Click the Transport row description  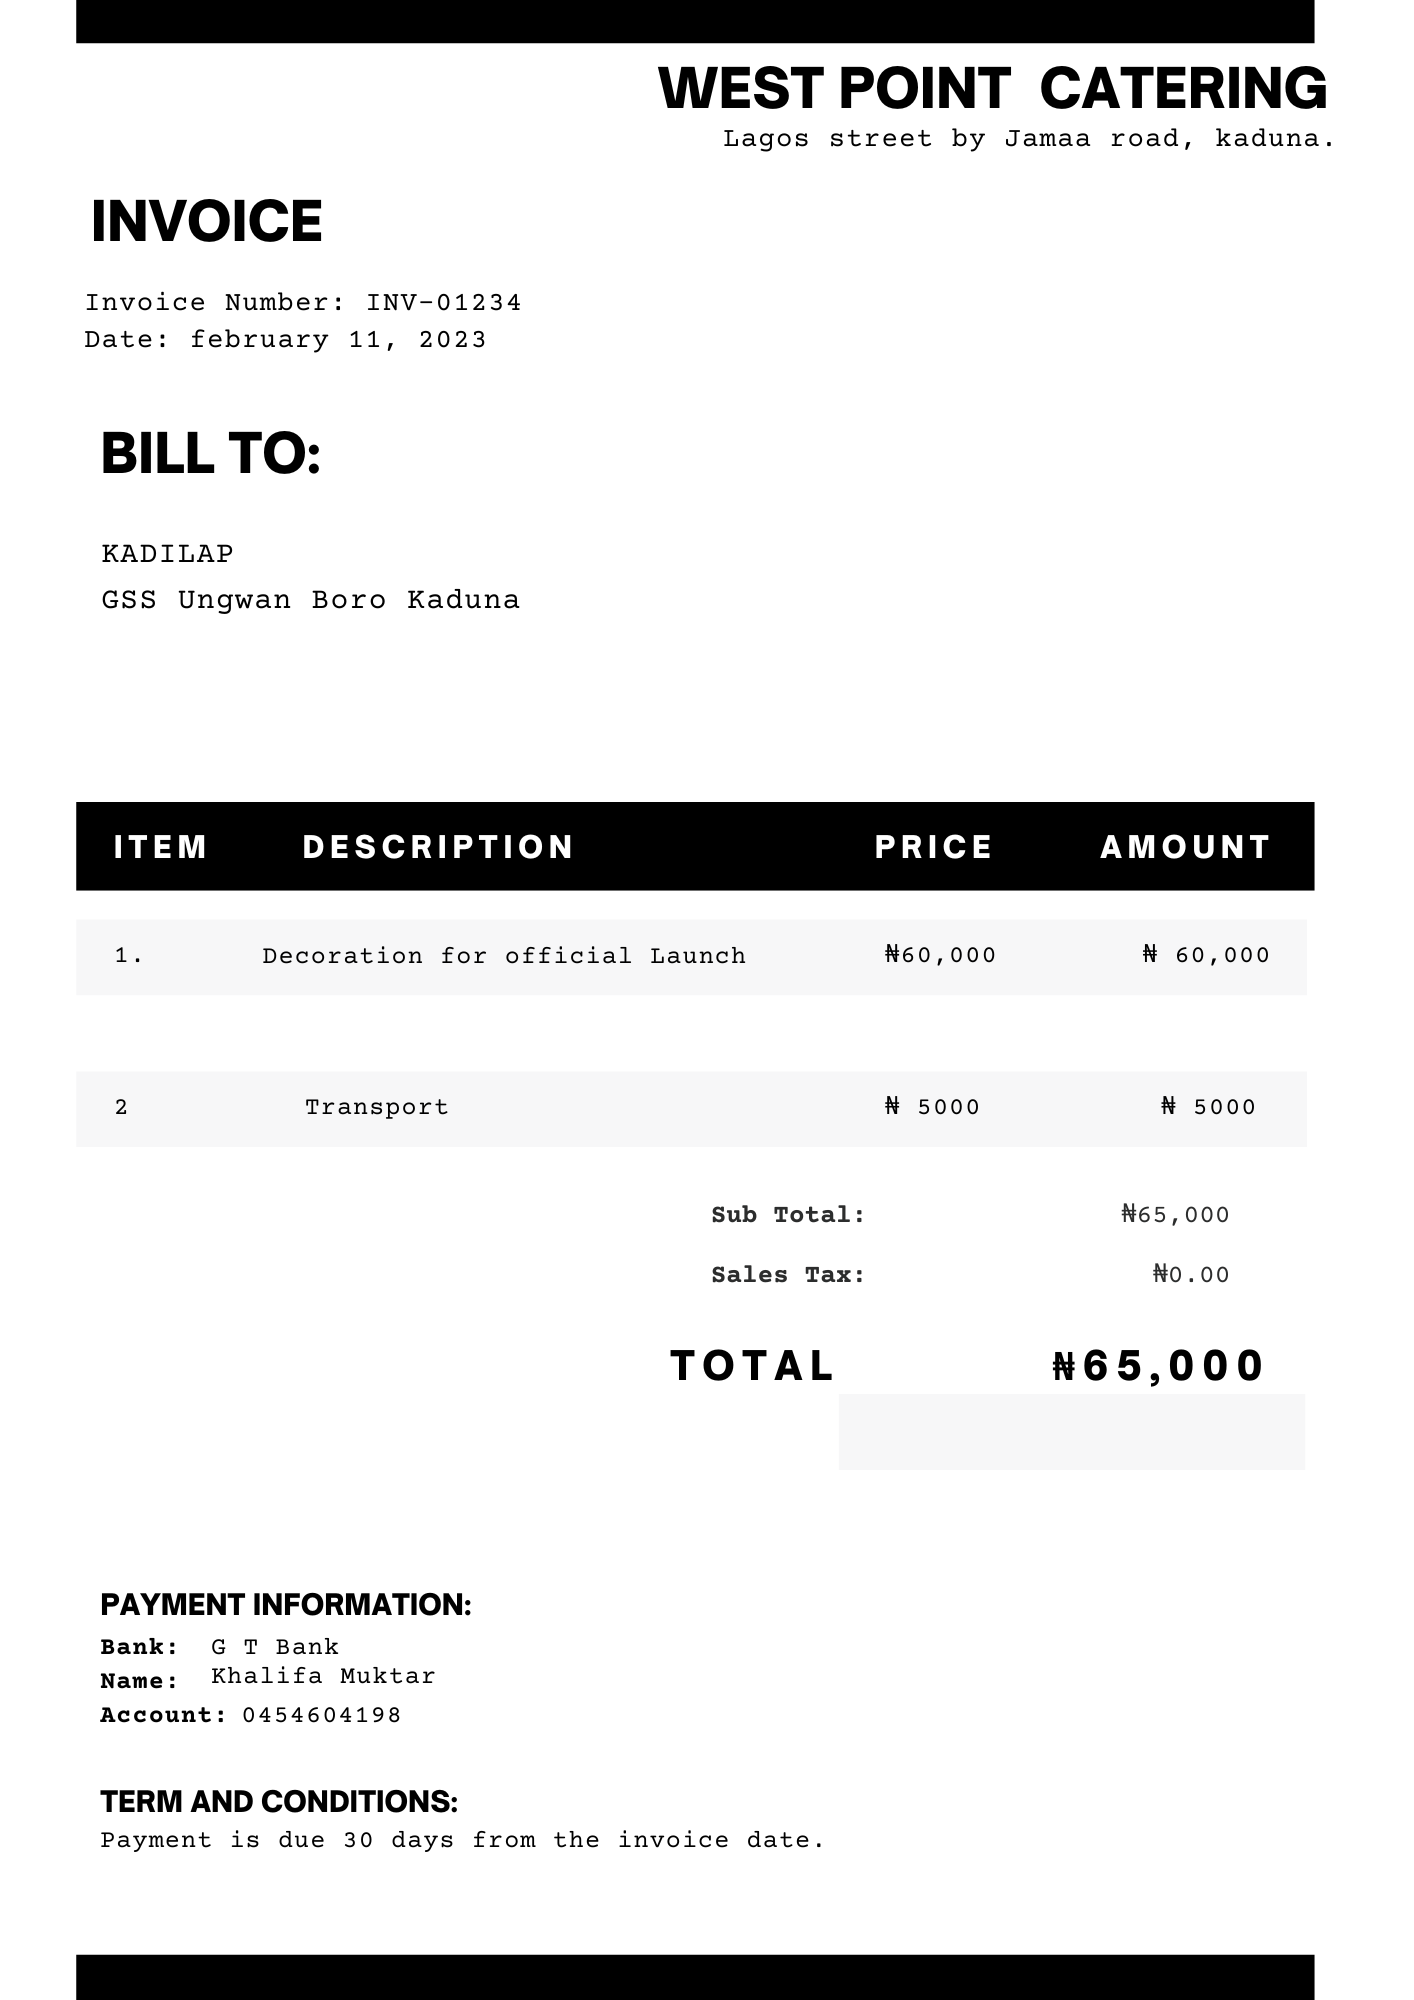tap(377, 1107)
